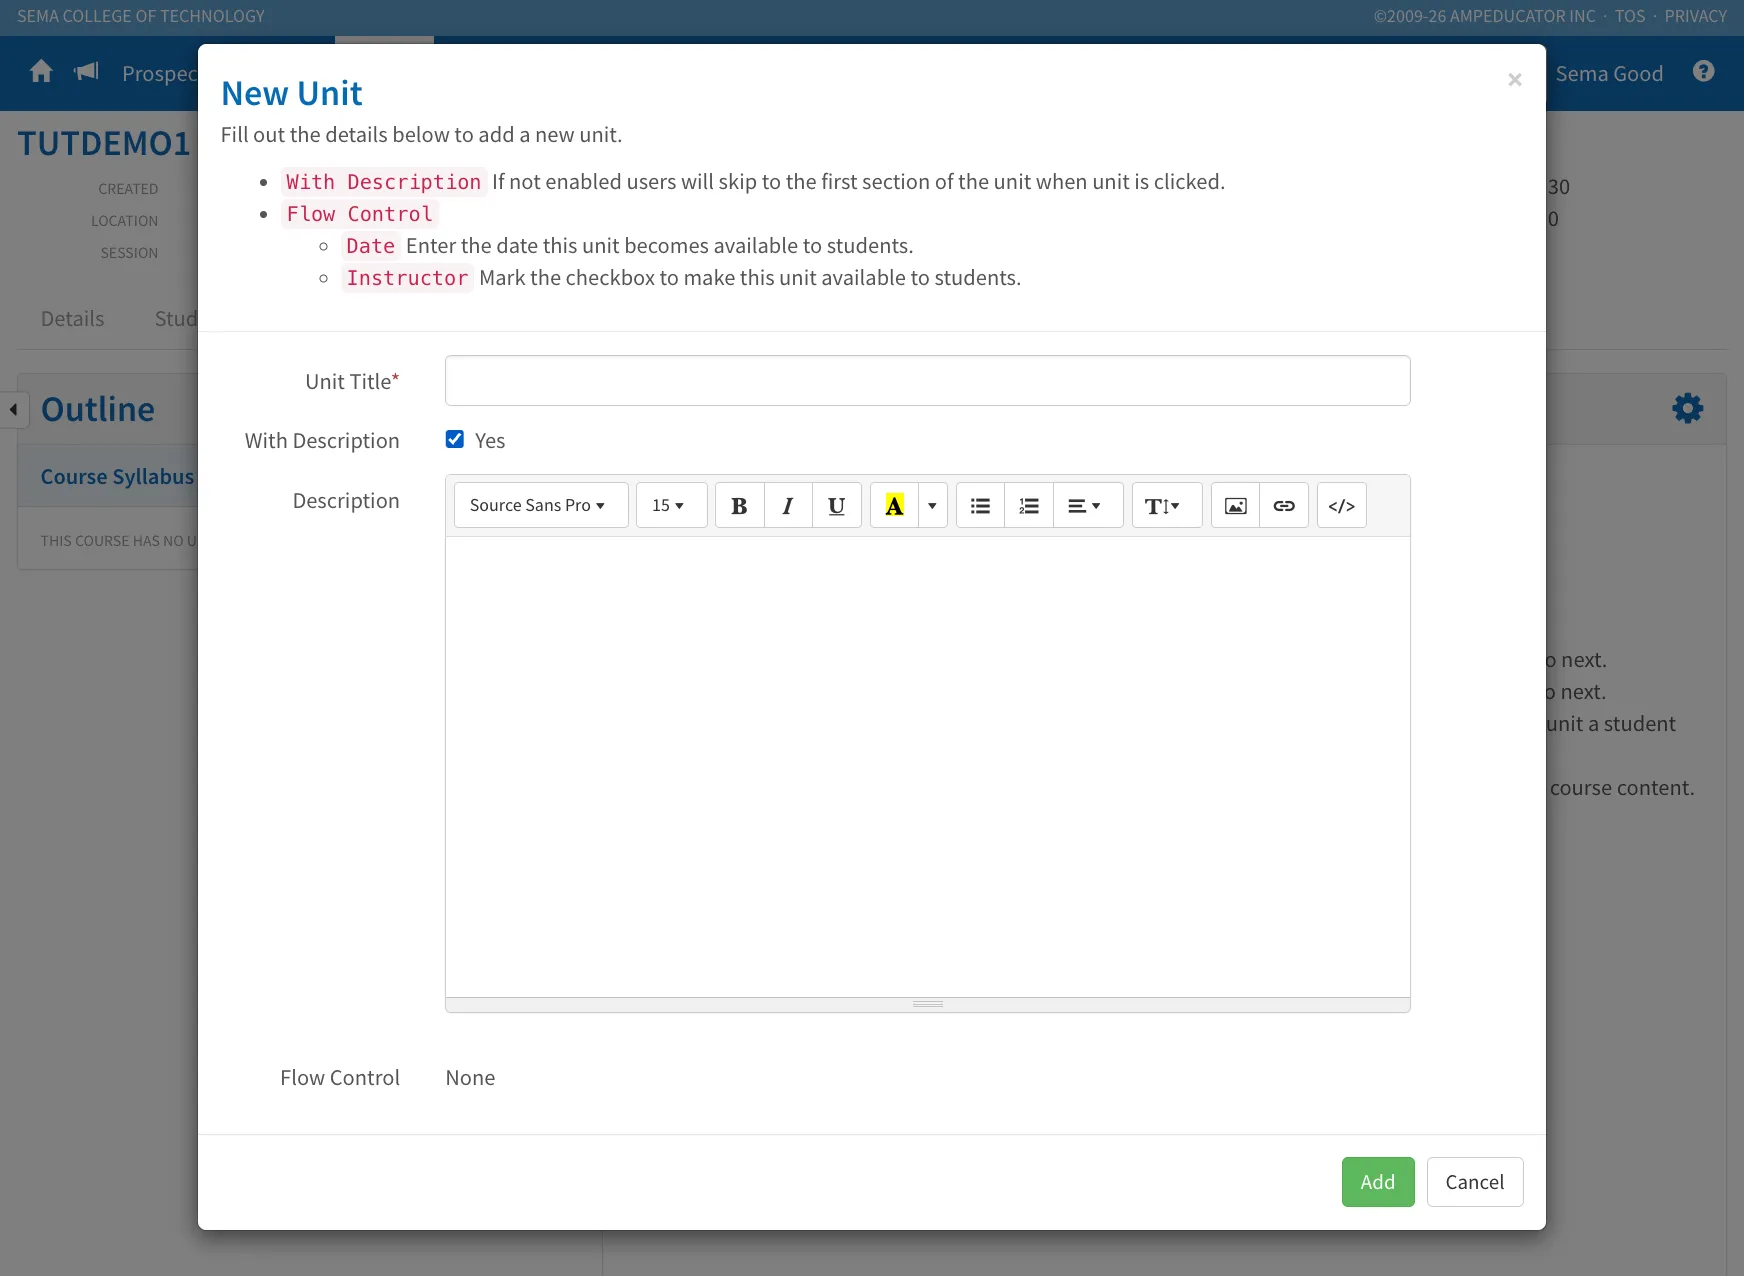The height and width of the screenshot is (1276, 1744).
Task: Open the Prospects navbar menu
Action: pyautogui.click(x=160, y=74)
